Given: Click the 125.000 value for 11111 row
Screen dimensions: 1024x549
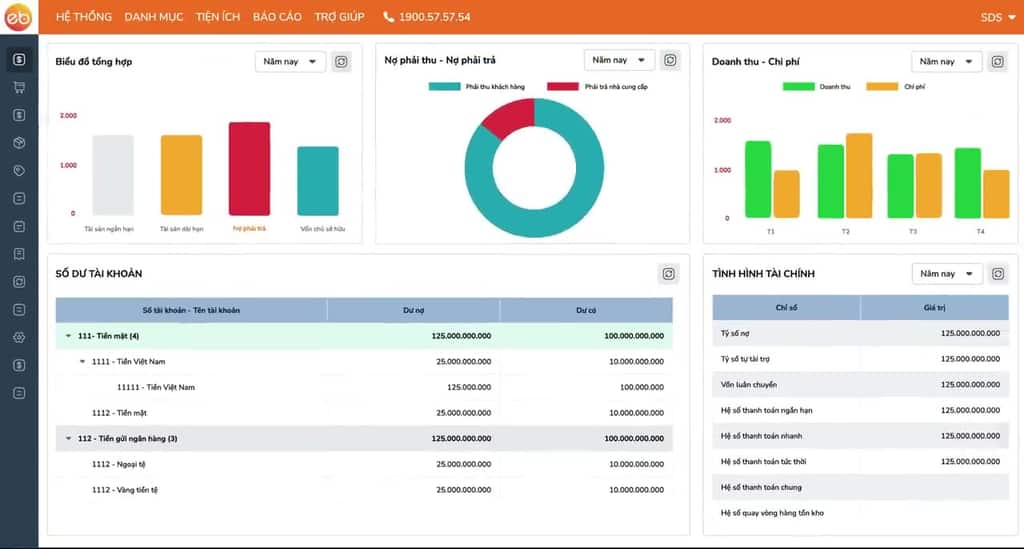Looking at the screenshot, I should (x=469, y=387).
